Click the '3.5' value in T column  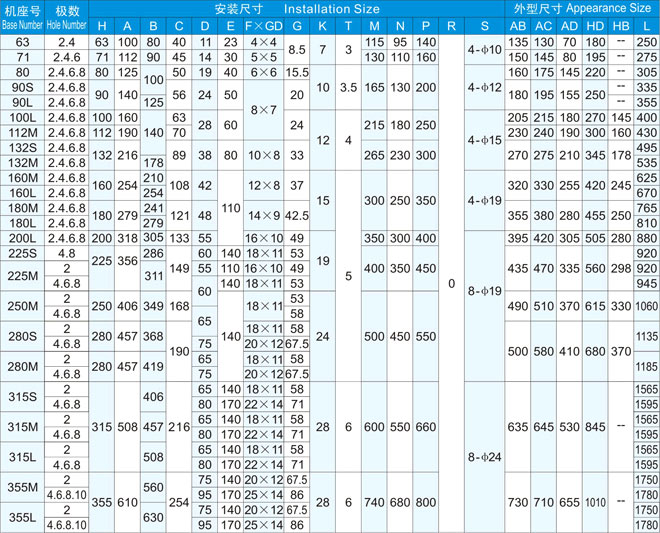348,88
